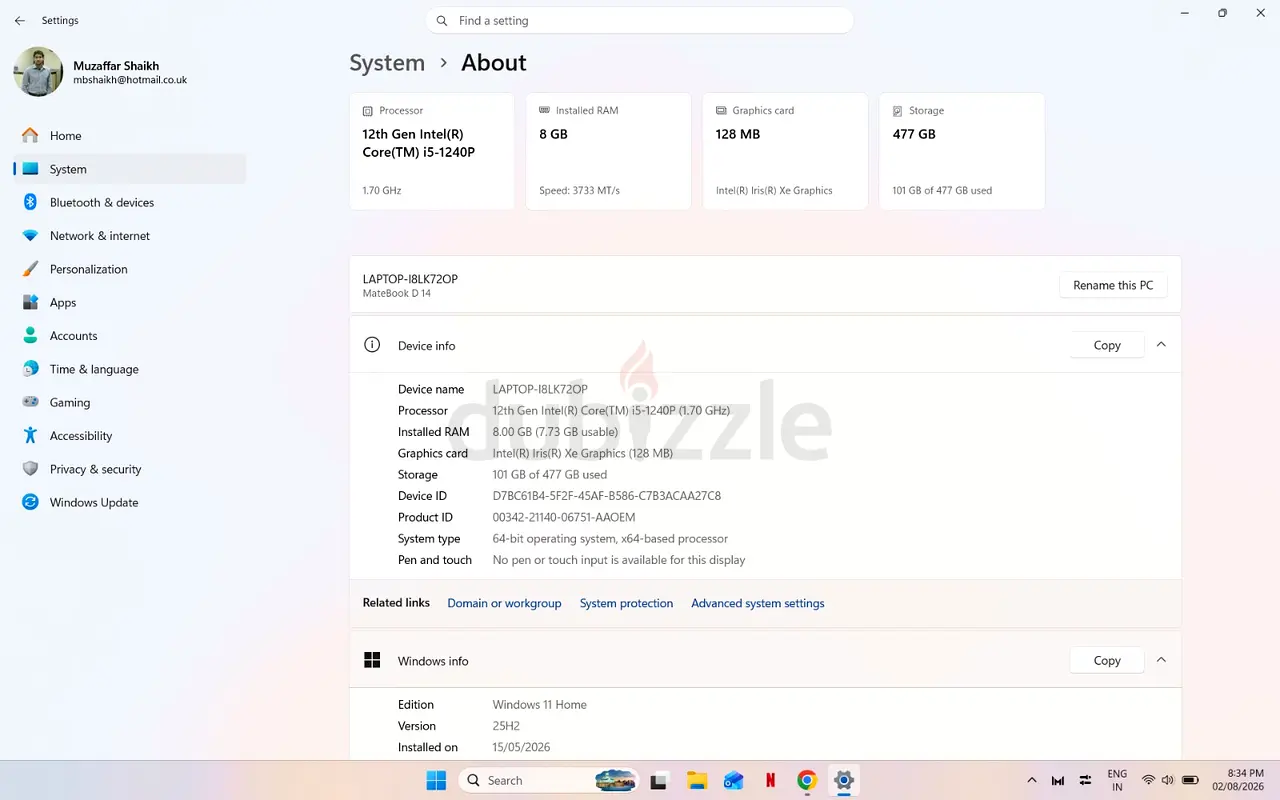The height and width of the screenshot is (800, 1280).
Task: Click the taskbar Search box
Action: tap(549, 780)
